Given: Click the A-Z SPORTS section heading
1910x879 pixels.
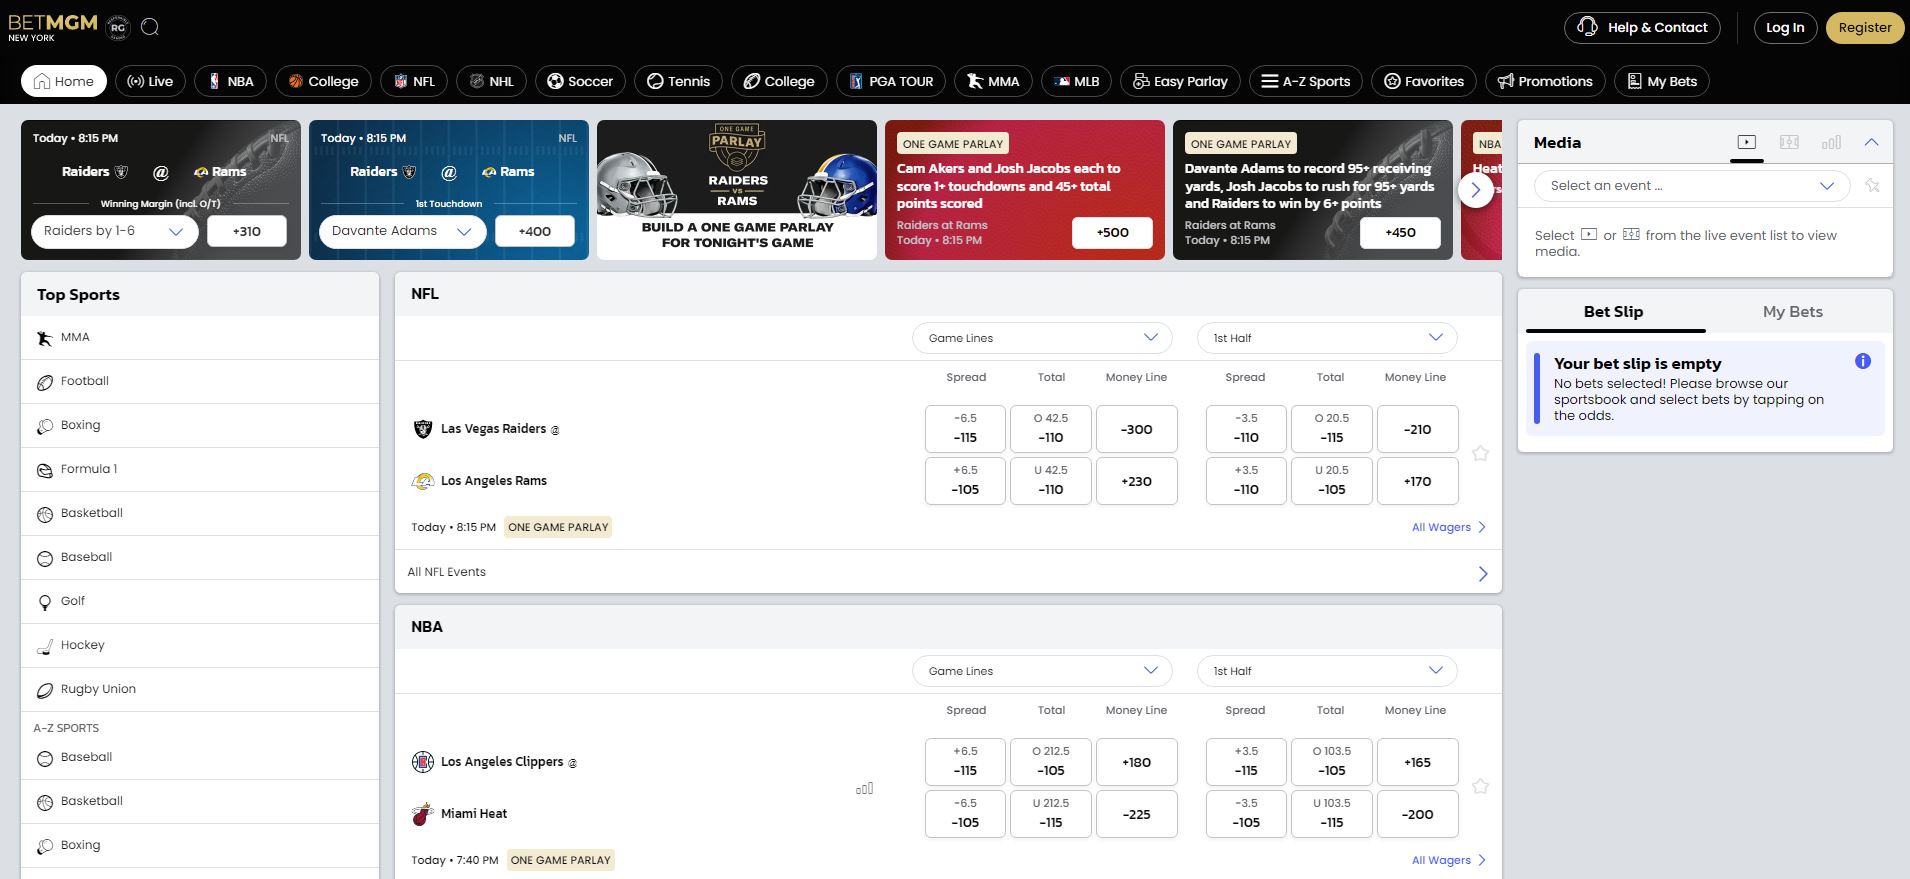Looking at the screenshot, I should pyautogui.click(x=66, y=728).
